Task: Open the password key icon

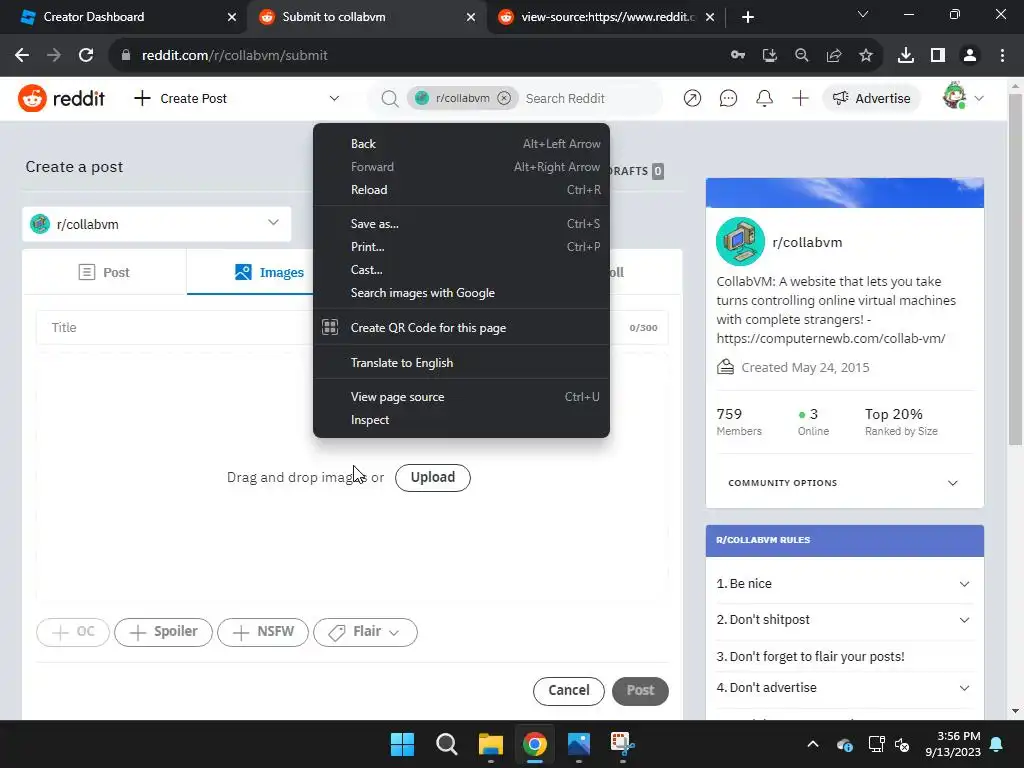Action: pyautogui.click(x=738, y=56)
